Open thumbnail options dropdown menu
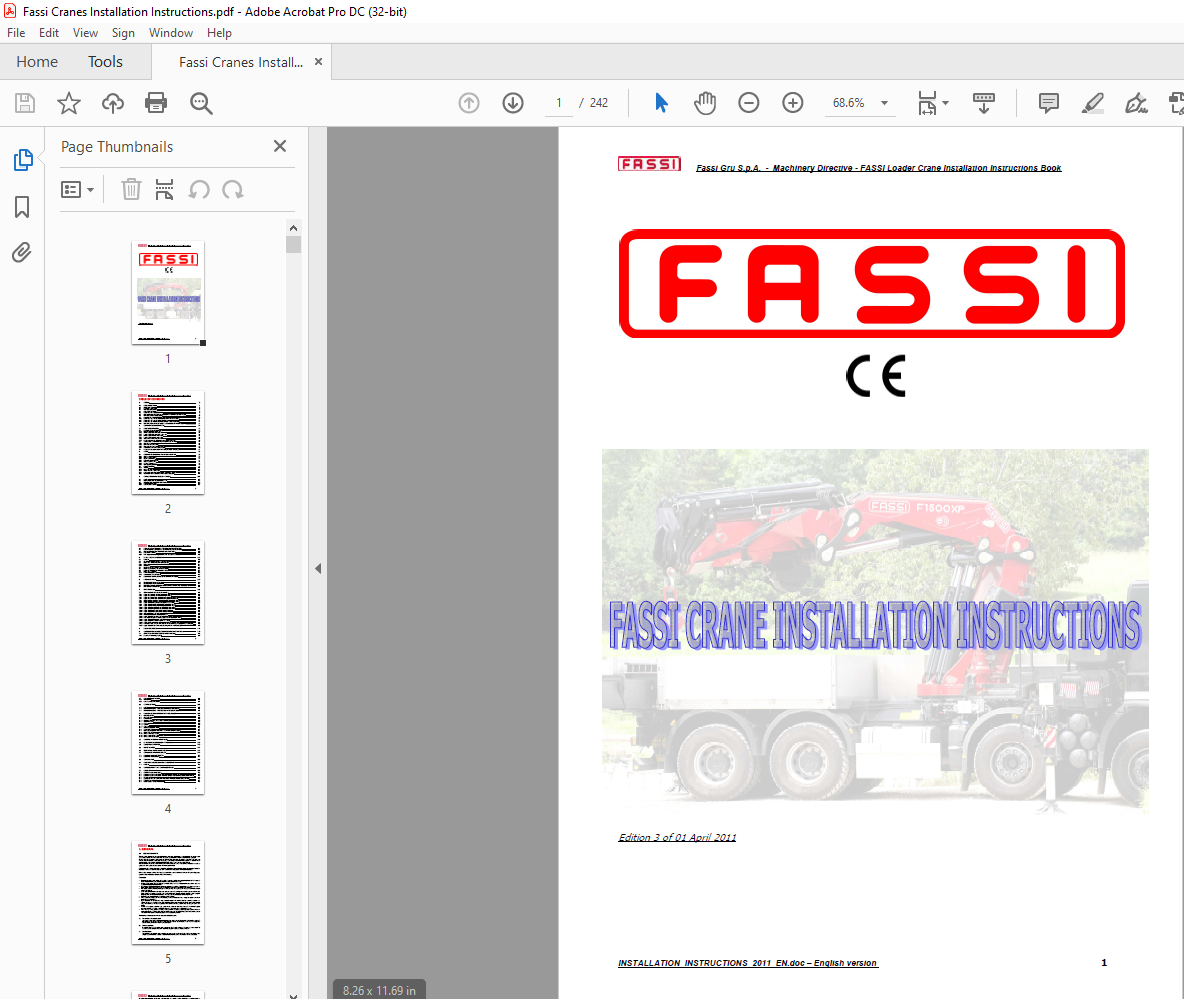The height and width of the screenshot is (999, 1184). (x=77, y=190)
